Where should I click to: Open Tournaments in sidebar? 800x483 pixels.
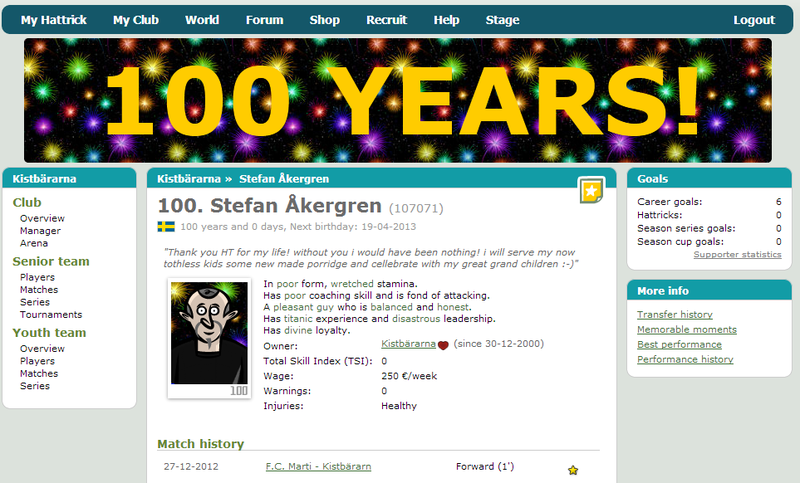tap(51, 315)
